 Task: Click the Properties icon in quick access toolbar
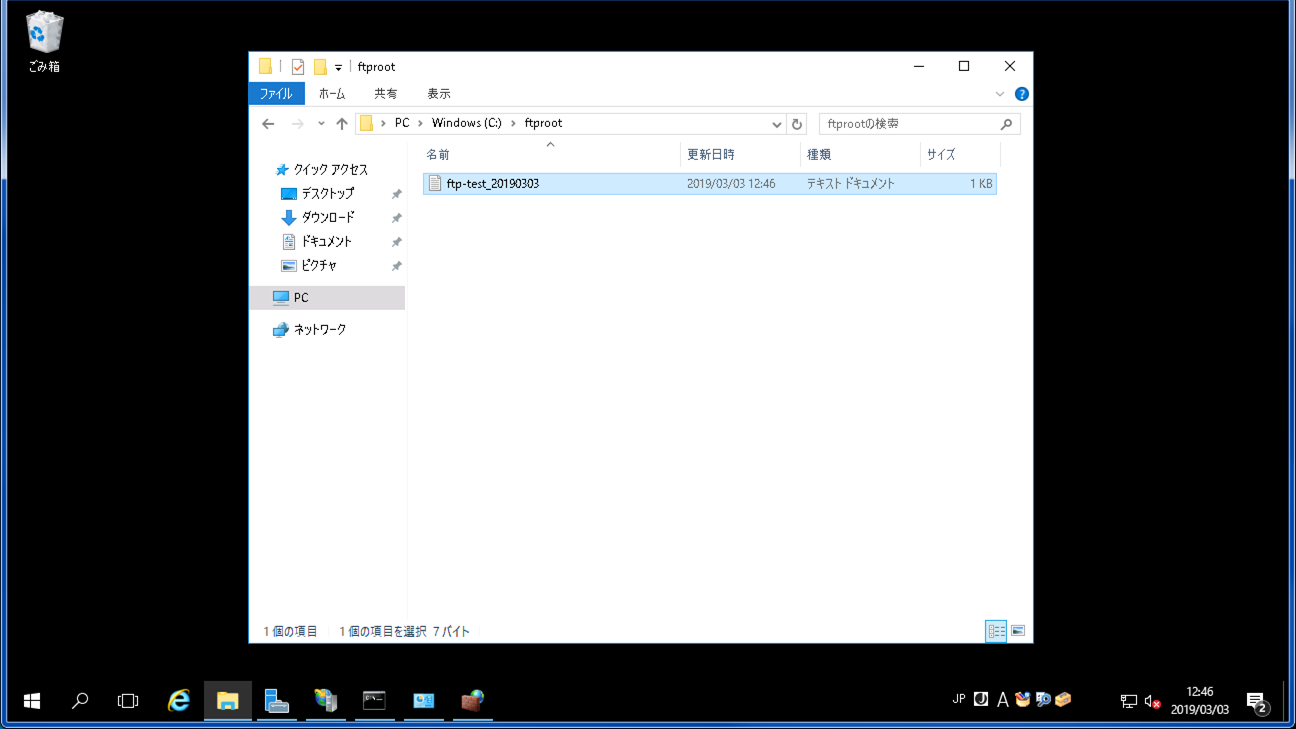pyautogui.click(x=298, y=67)
